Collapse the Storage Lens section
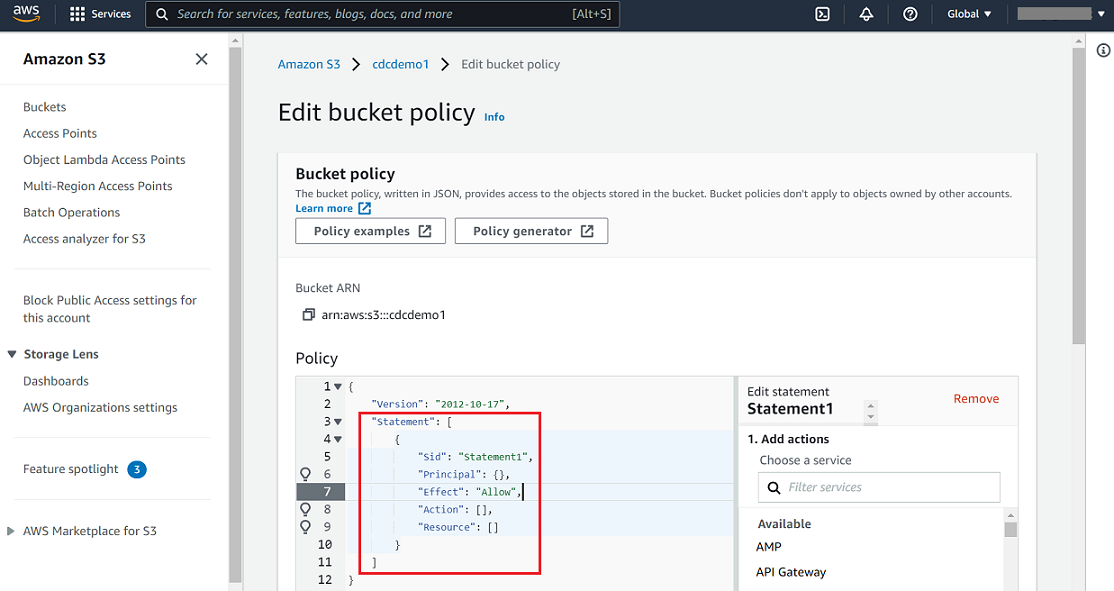This screenshot has height=591, width=1114. pyautogui.click(x=12, y=355)
